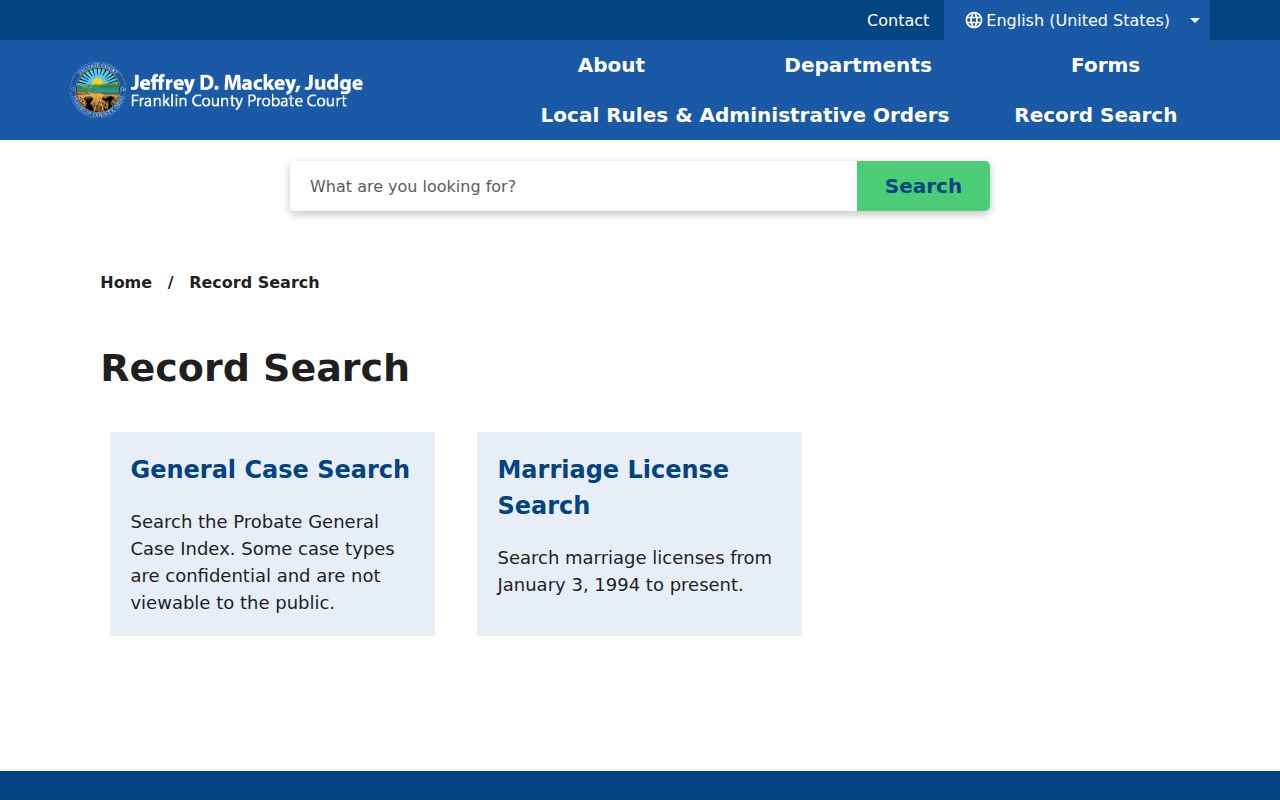Viewport: 1280px width, 800px height.
Task: Open Local Rules & Administrative Orders
Action: [x=745, y=115]
